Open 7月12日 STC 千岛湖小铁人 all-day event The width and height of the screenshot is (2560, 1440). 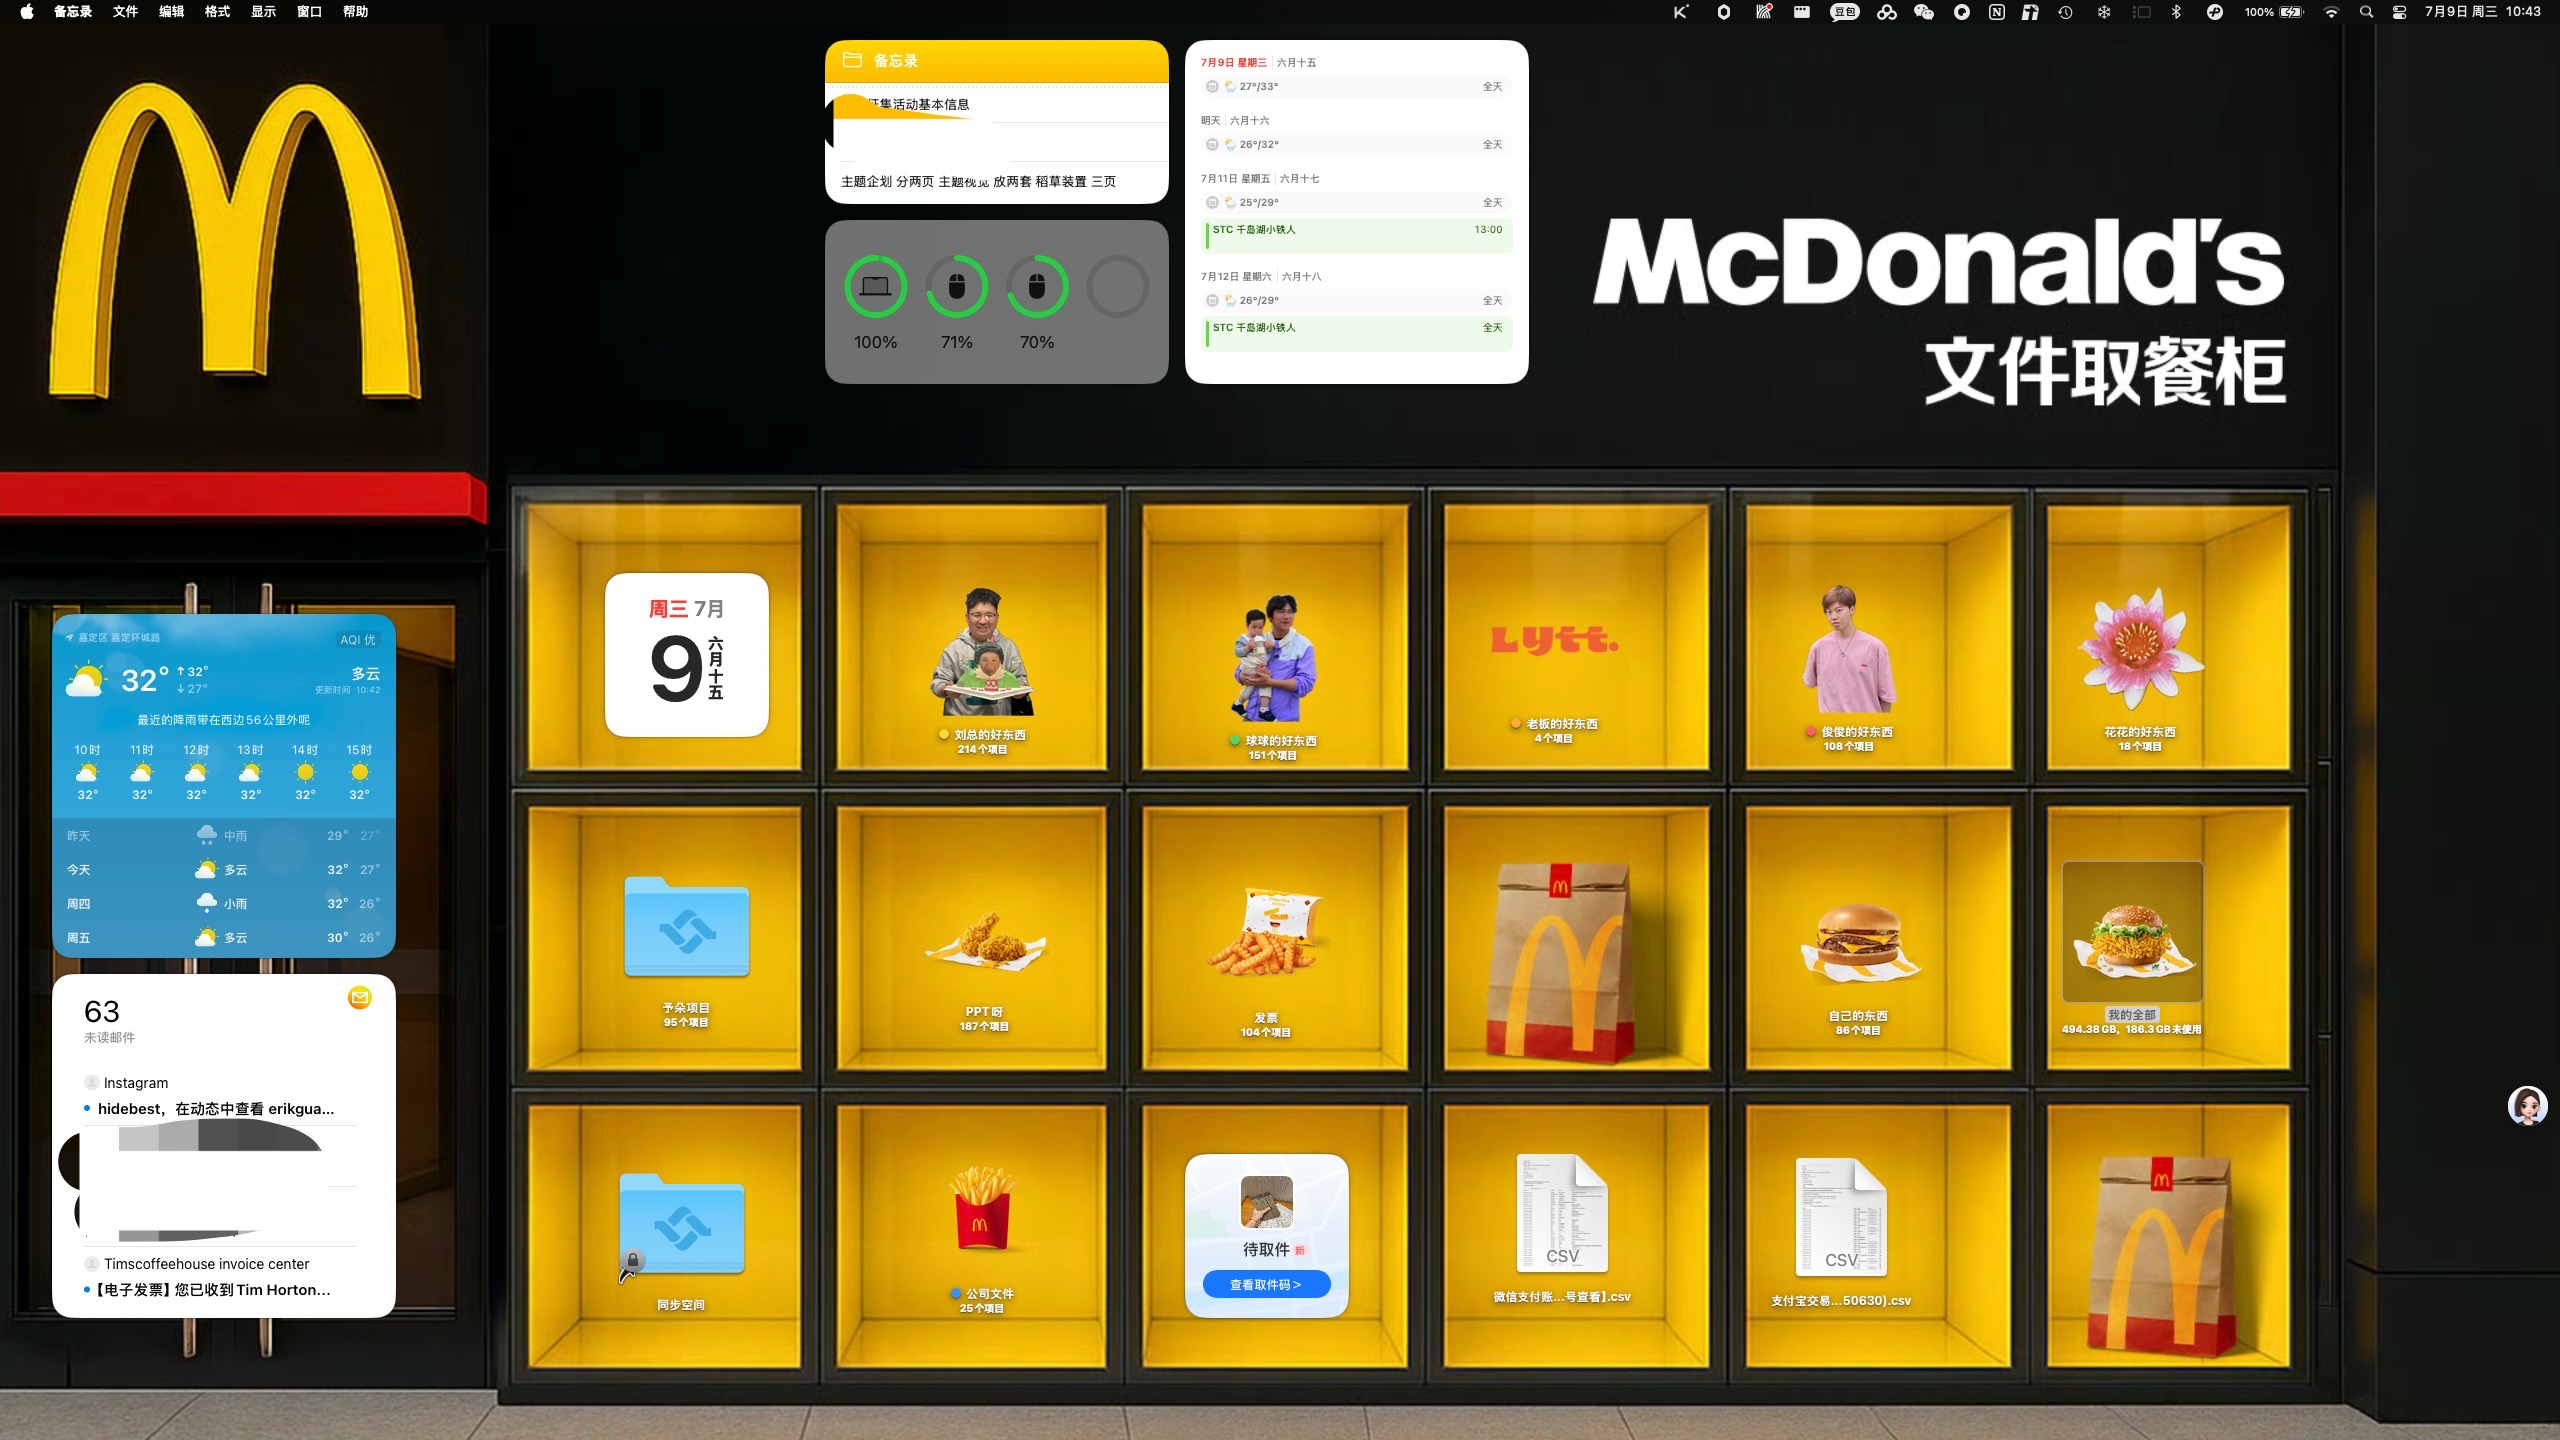(x=1357, y=333)
